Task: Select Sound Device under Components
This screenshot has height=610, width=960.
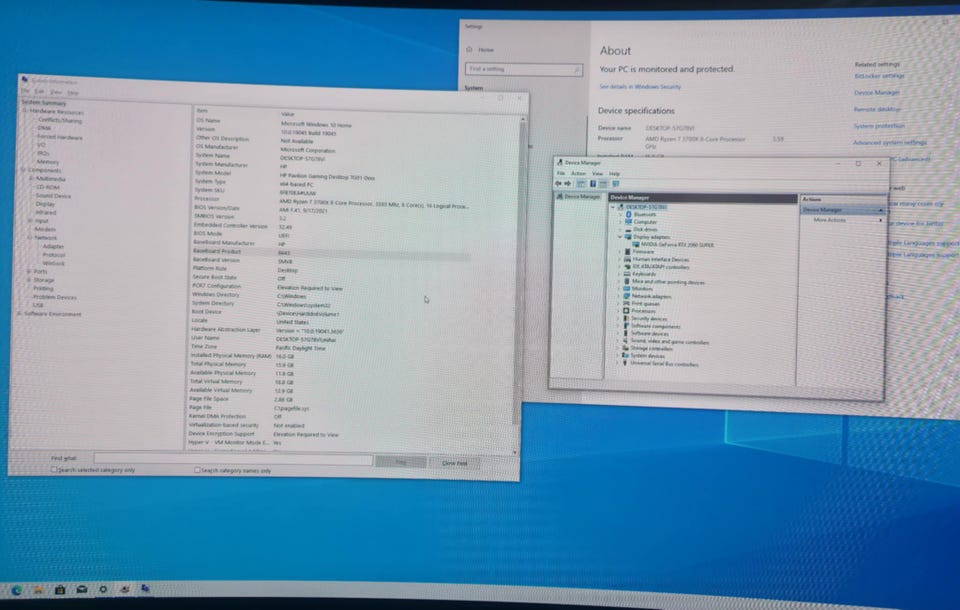Action: pyautogui.click(x=53, y=196)
